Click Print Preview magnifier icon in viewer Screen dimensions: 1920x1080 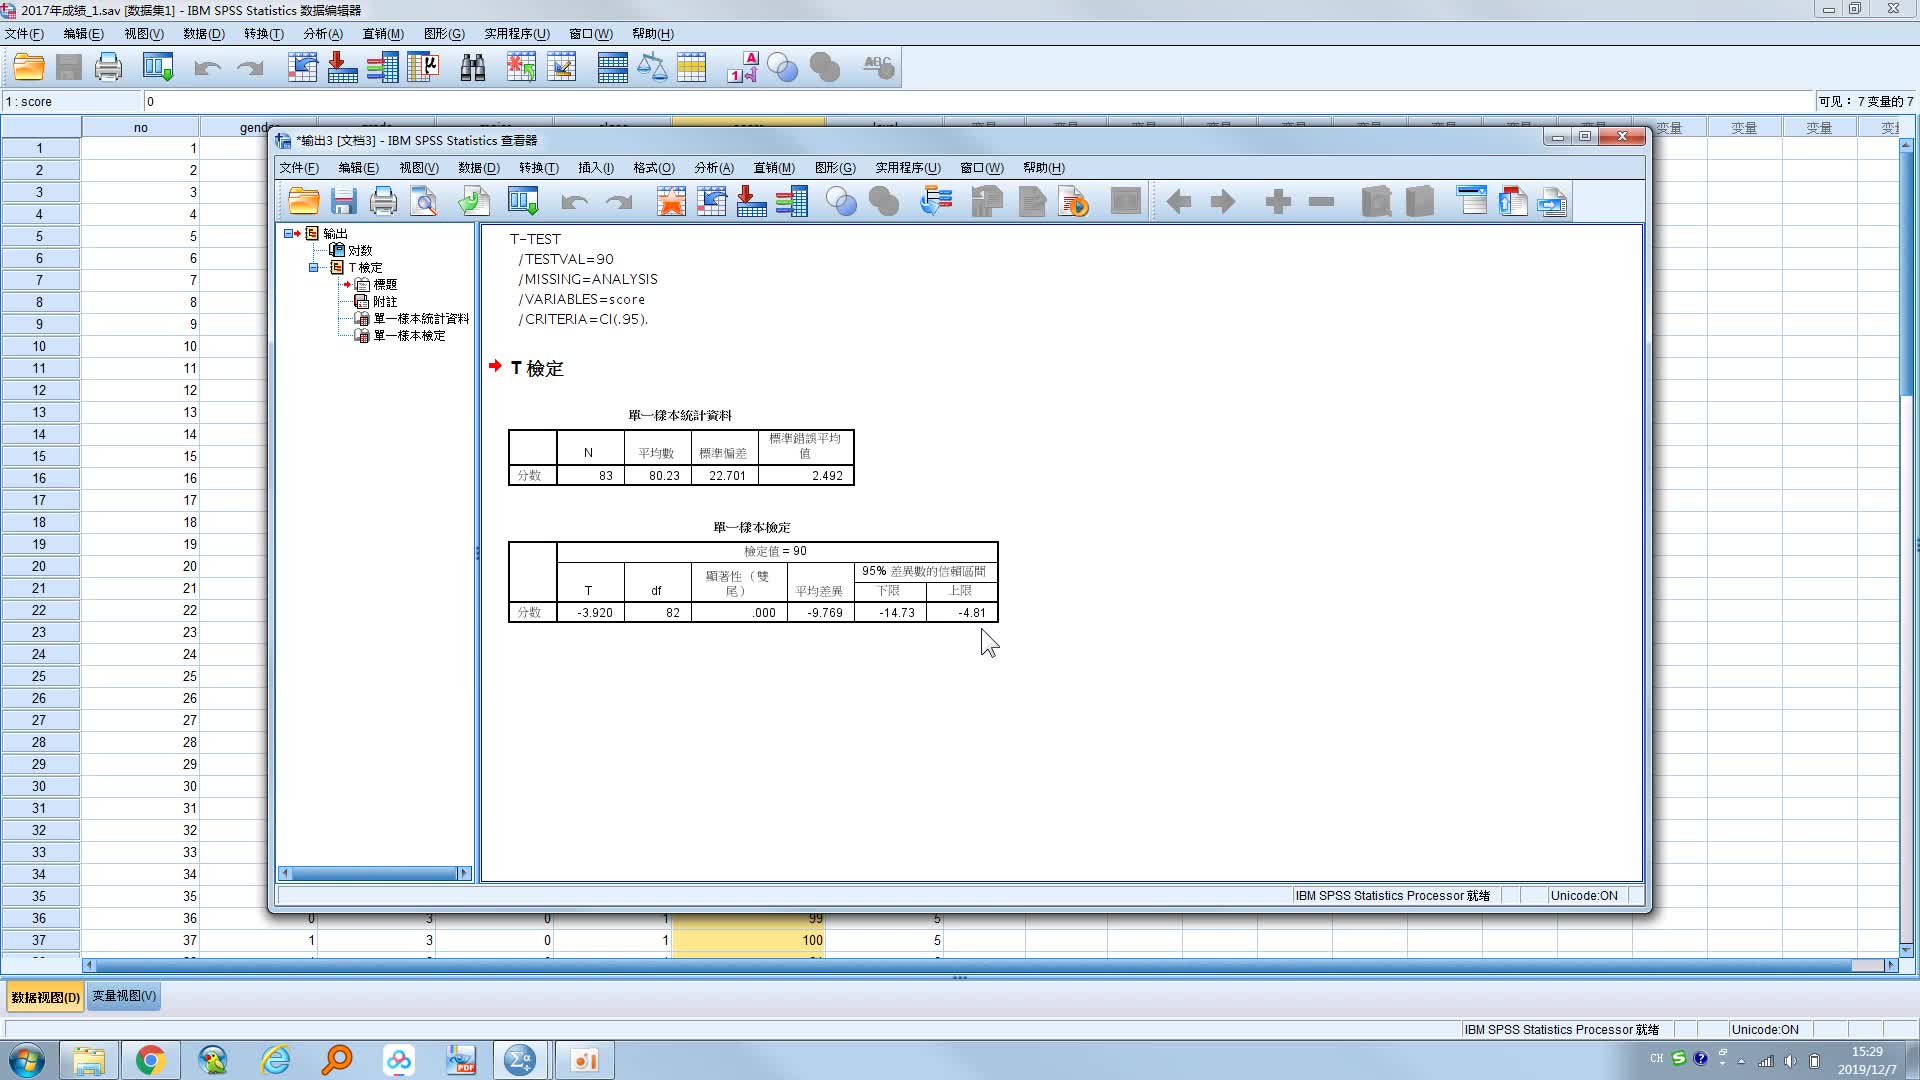click(424, 202)
